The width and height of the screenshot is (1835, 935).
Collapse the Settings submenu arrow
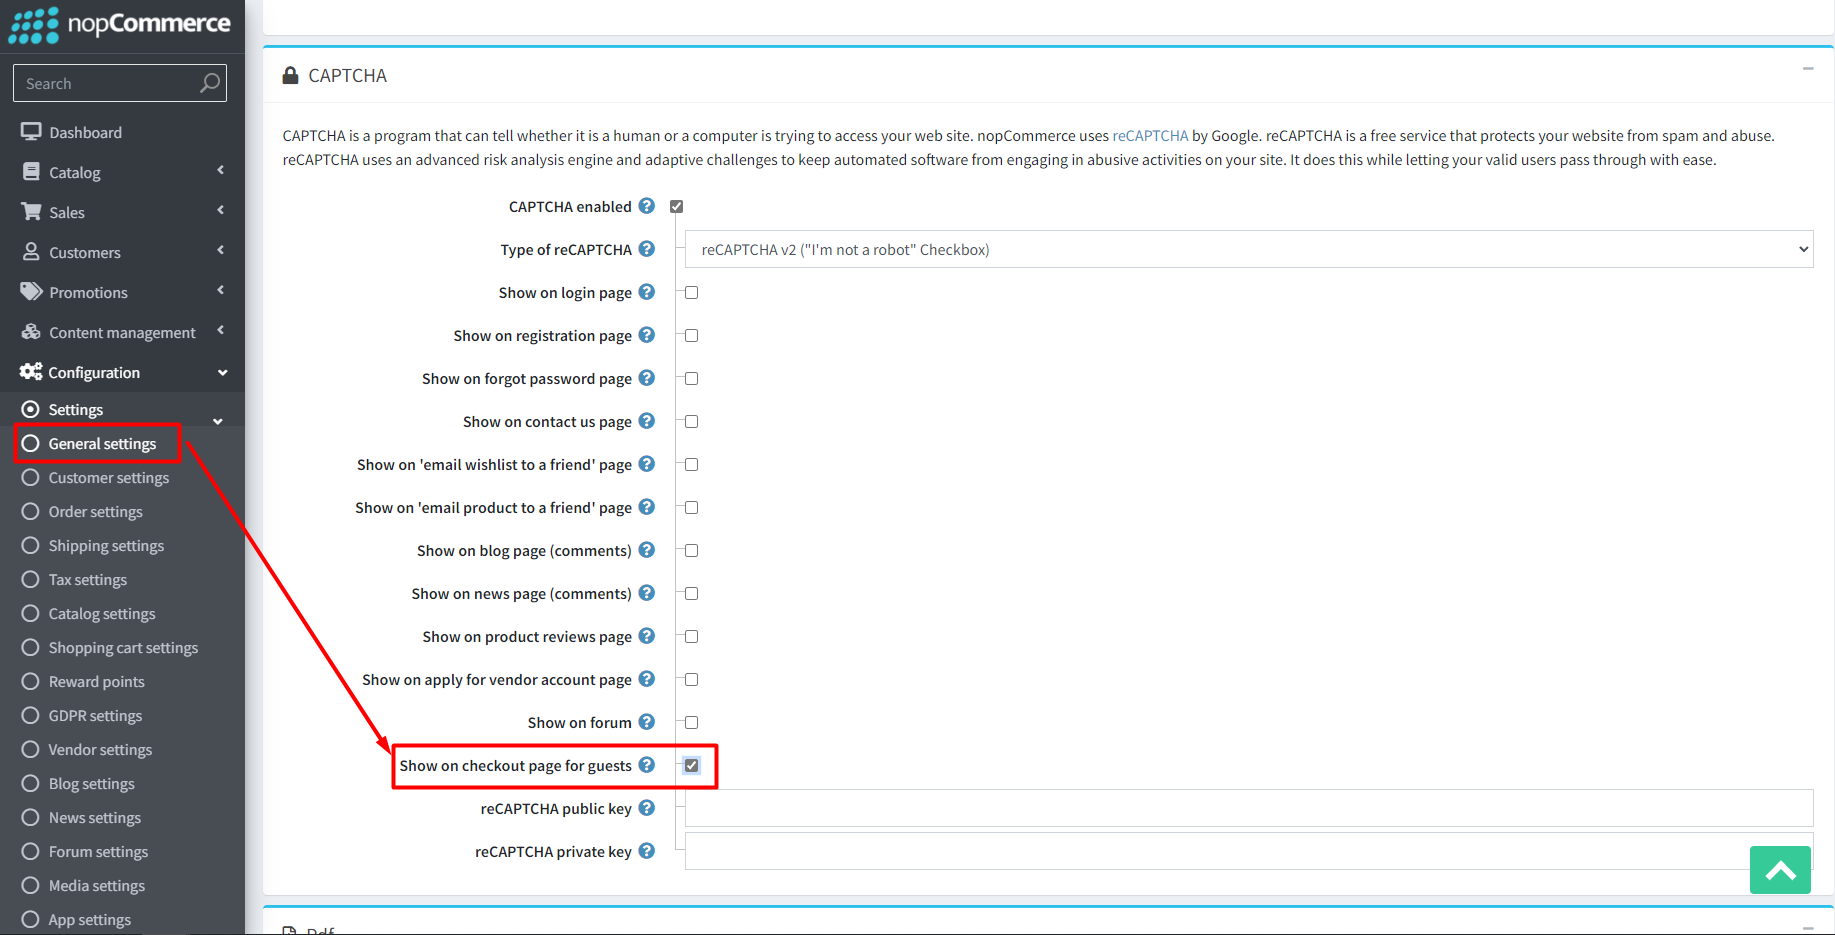[218, 421]
